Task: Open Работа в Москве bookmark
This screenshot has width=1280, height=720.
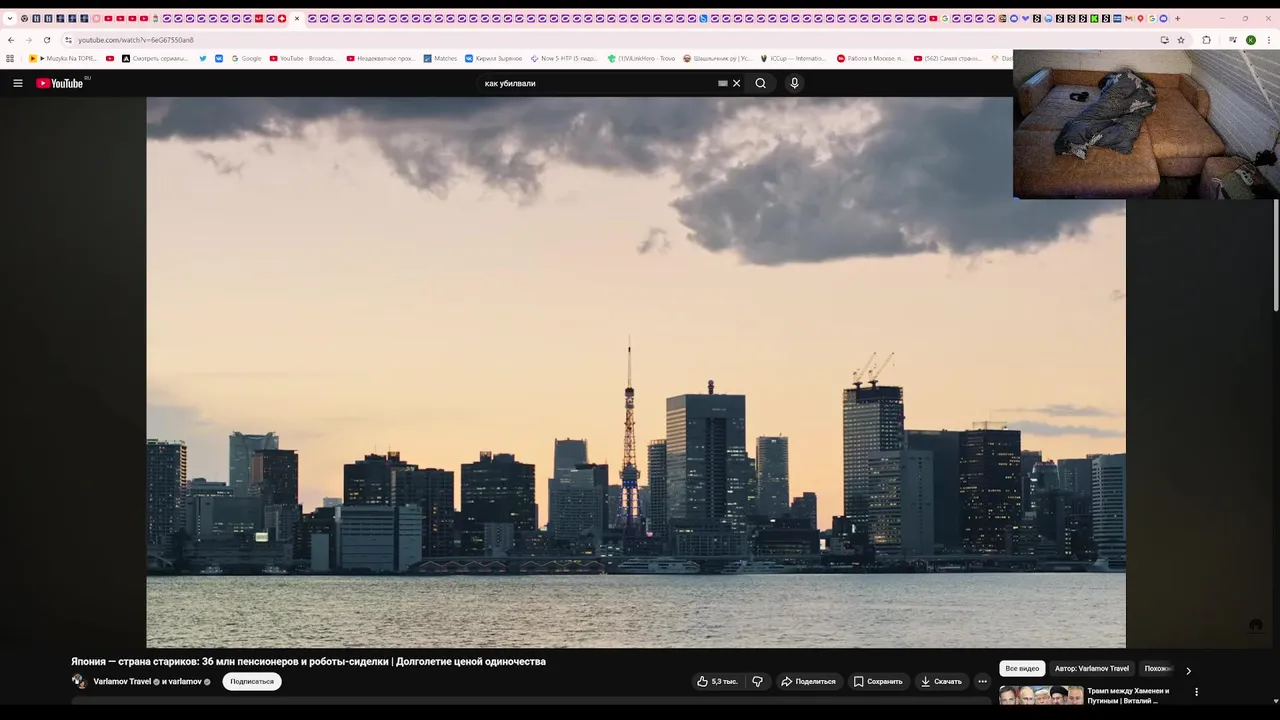Action: [x=871, y=58]
